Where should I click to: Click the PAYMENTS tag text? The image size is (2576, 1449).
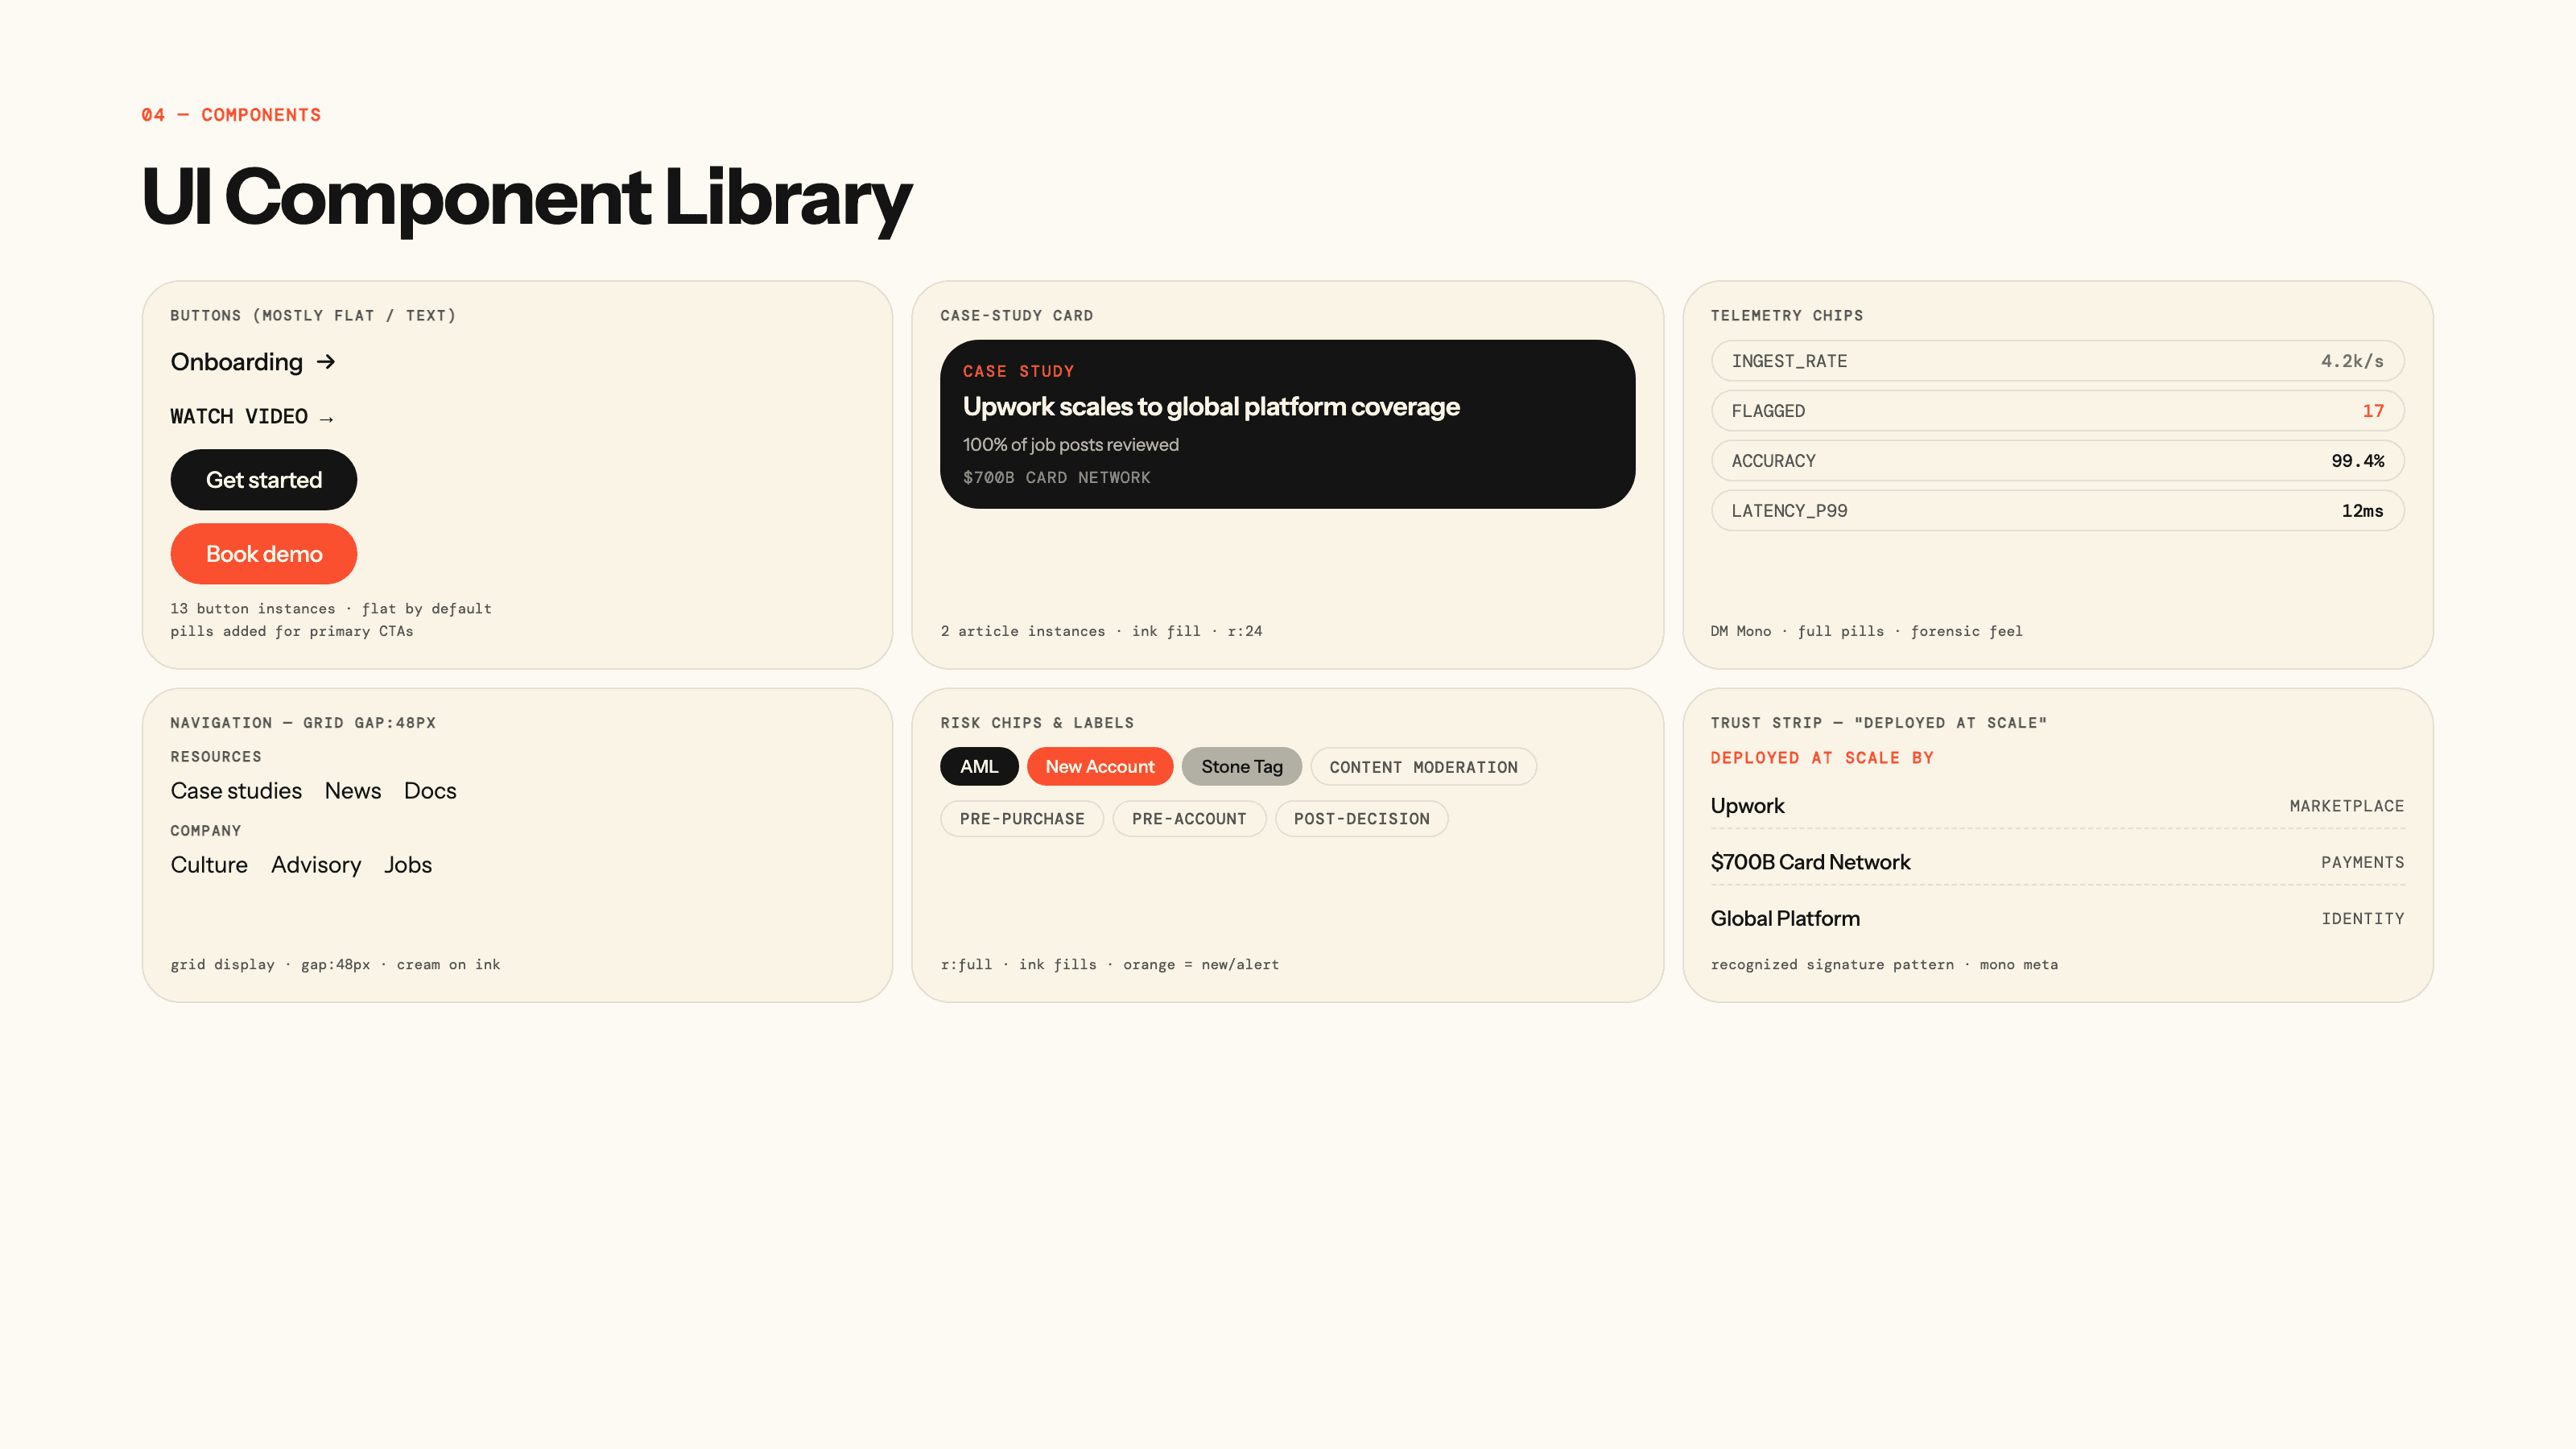(x=2362, y=862)
